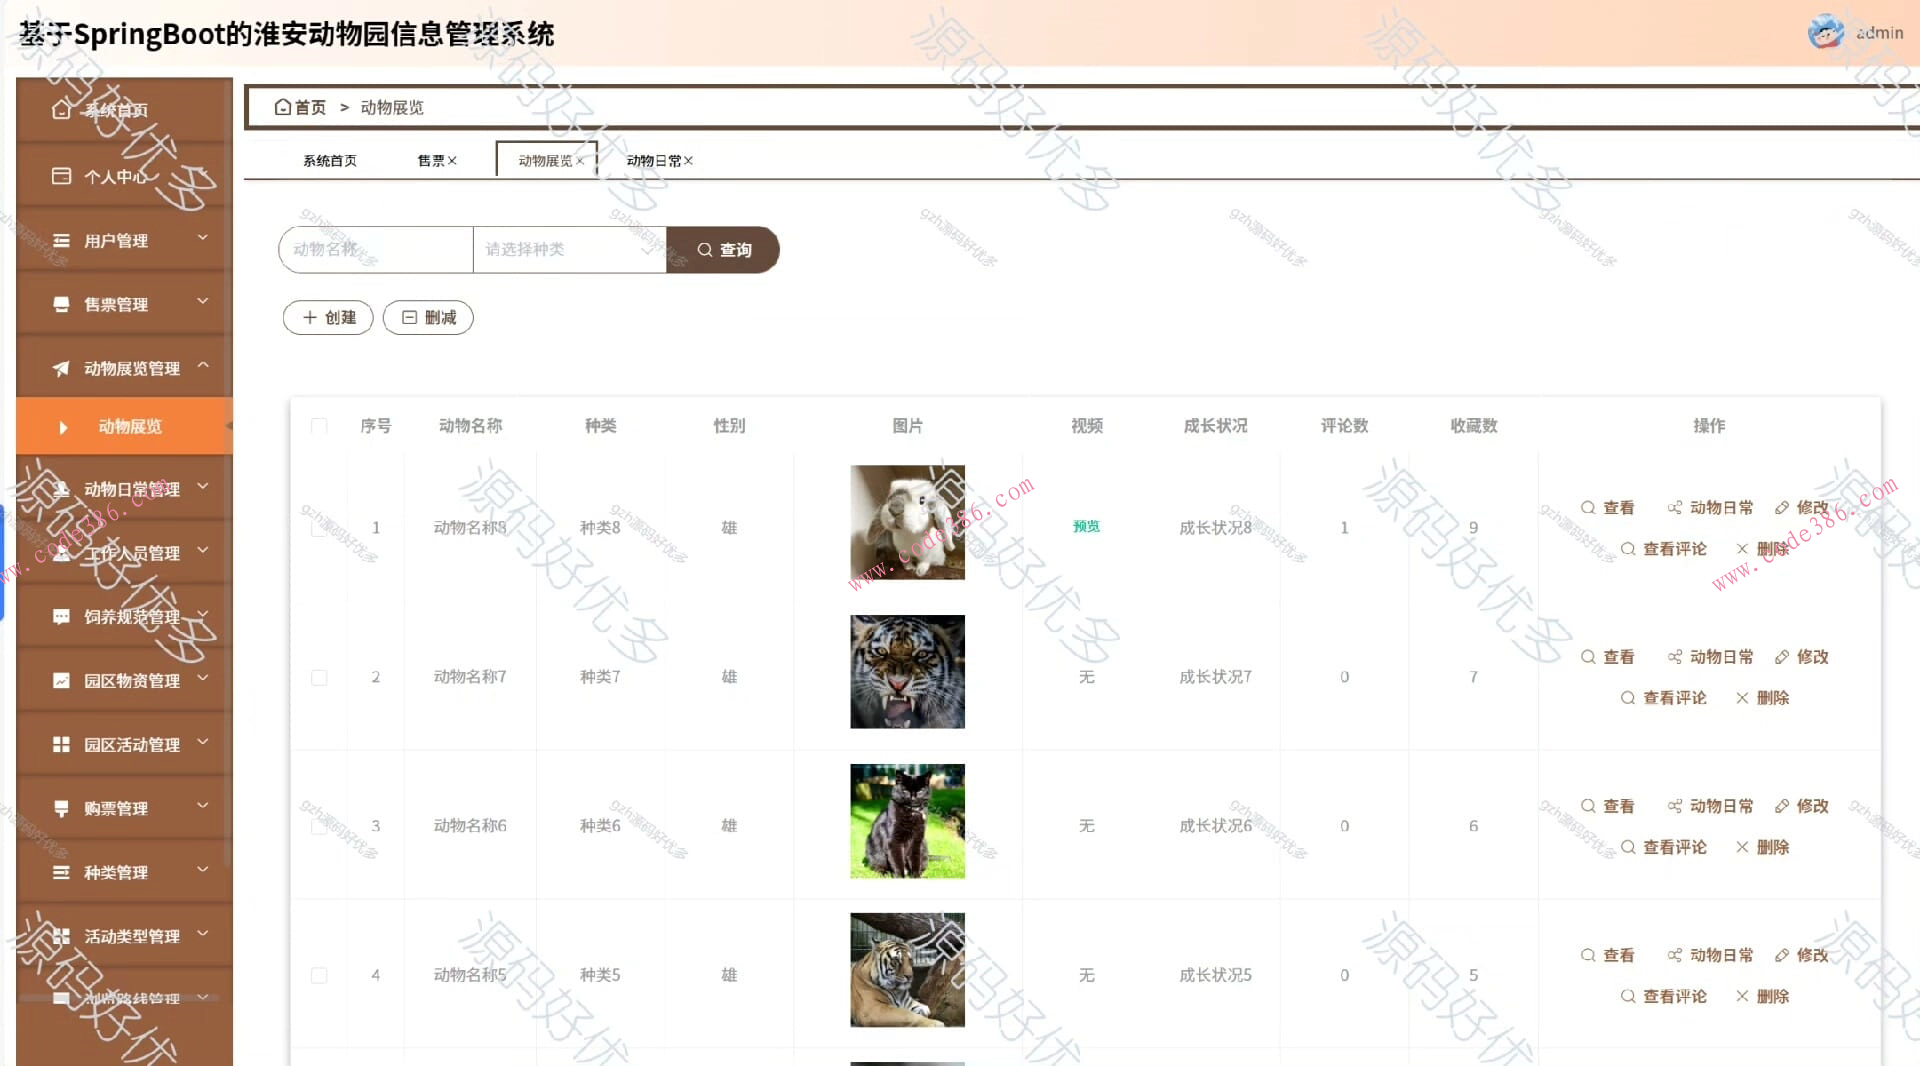Image resolution: width=1920 pixels, height=1066 pixels.
Task: Switch to the 系统首页 tab
Action: (x=330, y=160)
